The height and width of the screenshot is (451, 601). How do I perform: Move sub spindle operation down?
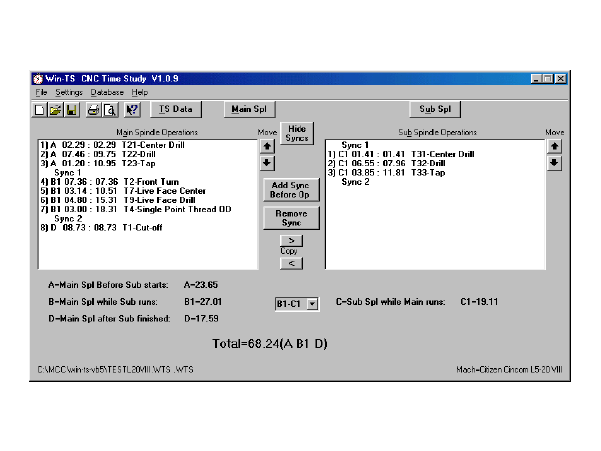coord(555,163)
